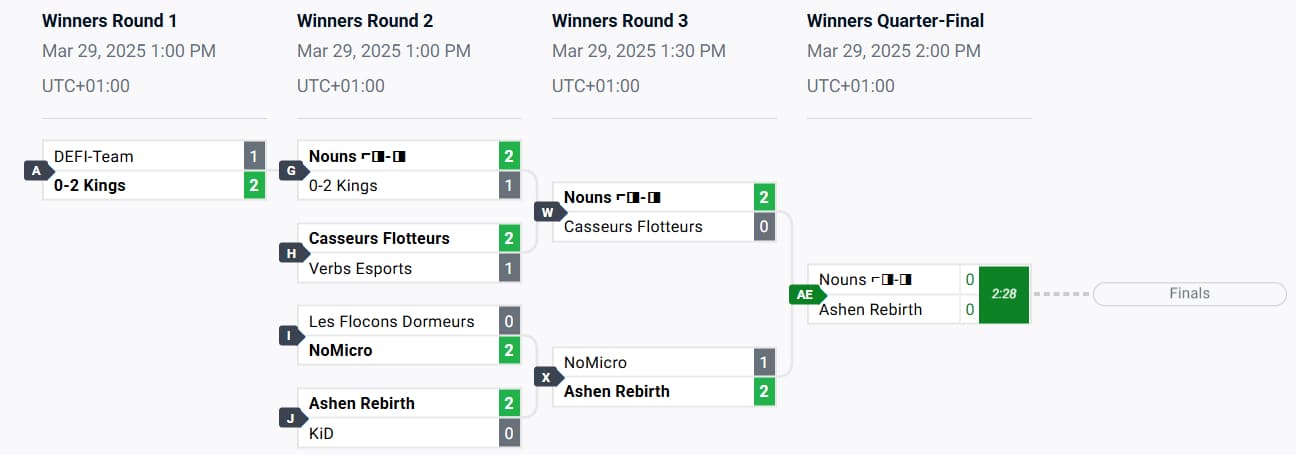
Task: Click Casseurs Flotteurs in Winners Round 3
Action: coord(633,227)
